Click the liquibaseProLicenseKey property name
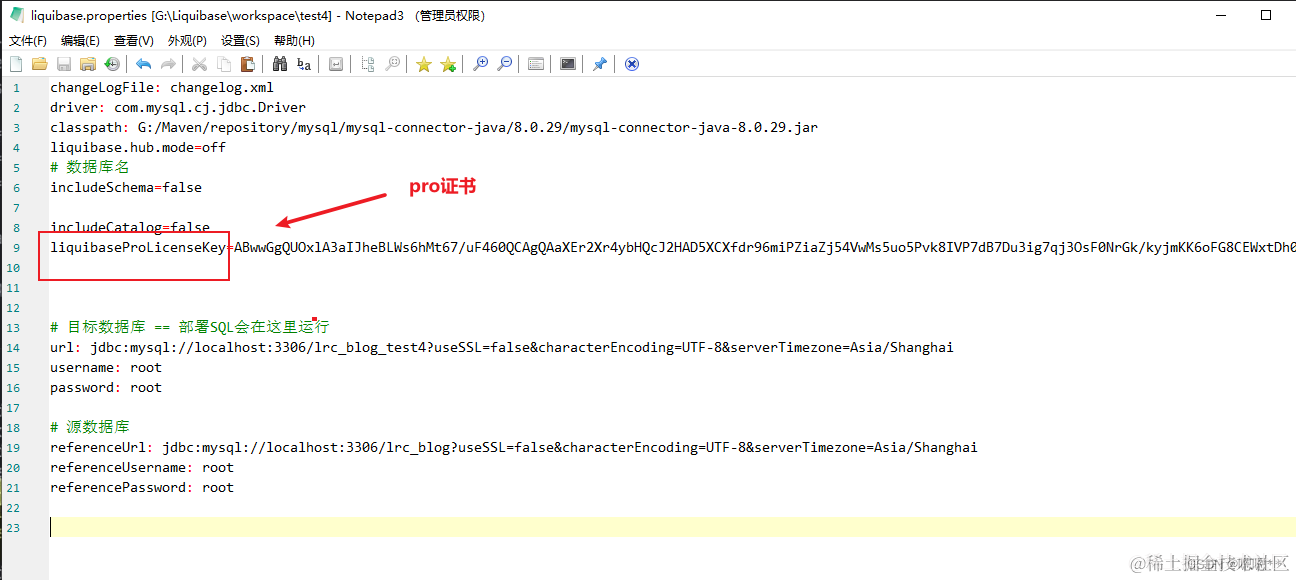The height and width of the screenshot is (580, 1296). (x=138, y=247)
